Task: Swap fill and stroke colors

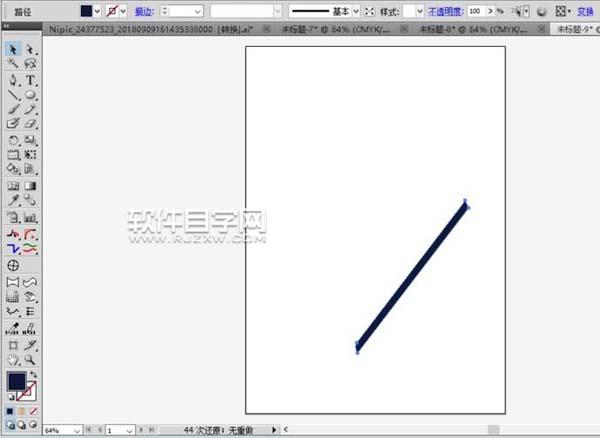Action: point(34,374)
